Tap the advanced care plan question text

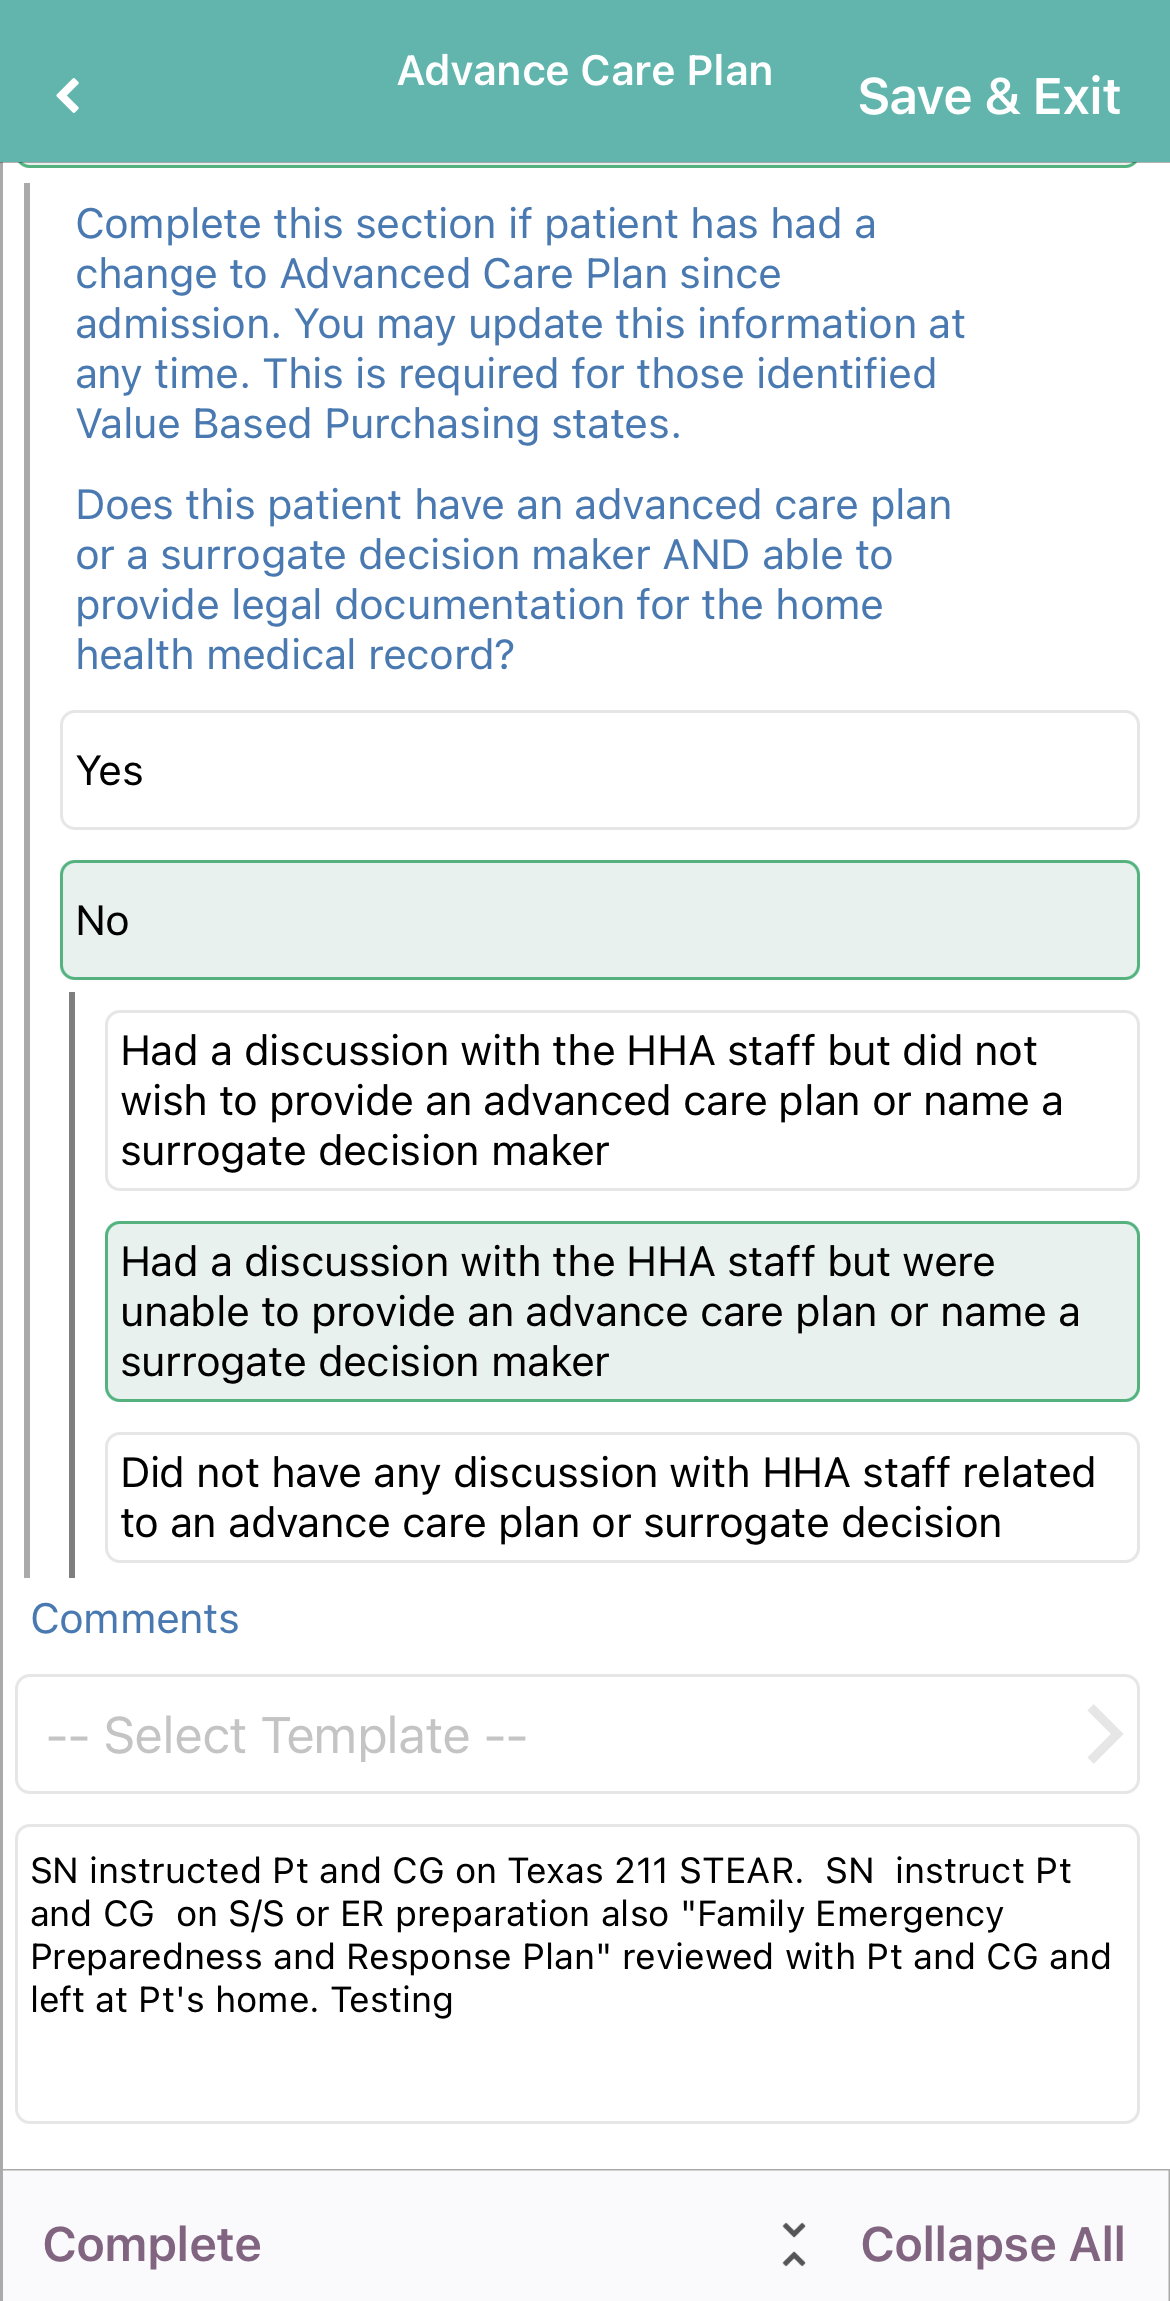[x=513, y=580]
